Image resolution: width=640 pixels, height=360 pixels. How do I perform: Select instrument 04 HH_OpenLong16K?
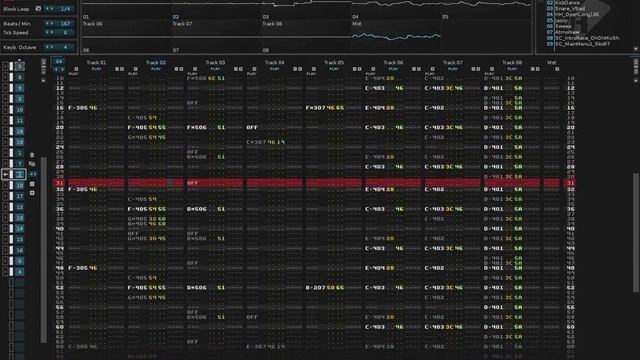(573, 14)
